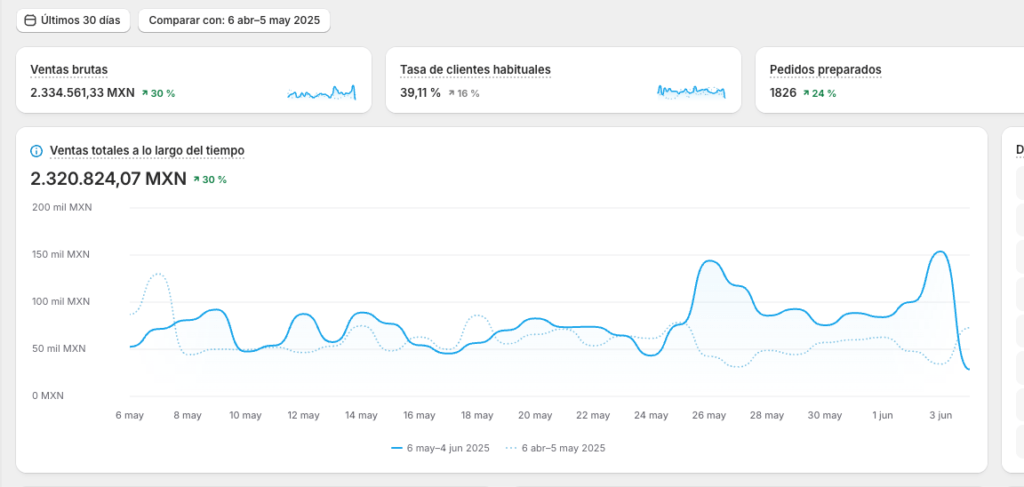Image resolution: width=1024 pixels, height=487 pixels.
Task: Open the Ventas brutas sparkline chart
Action: click(321, 93)
